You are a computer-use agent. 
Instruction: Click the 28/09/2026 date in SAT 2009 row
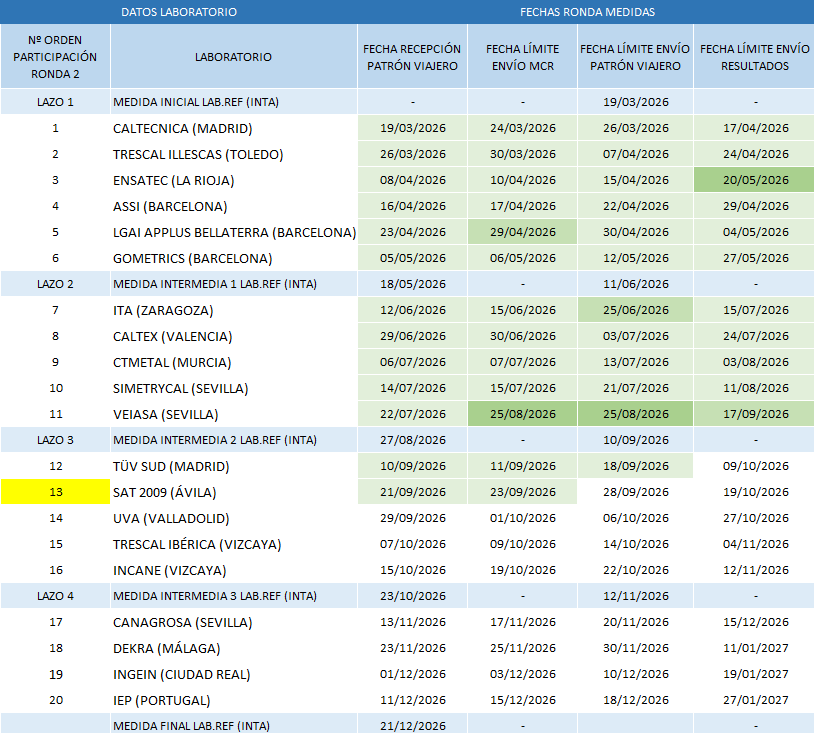[635, 492]
